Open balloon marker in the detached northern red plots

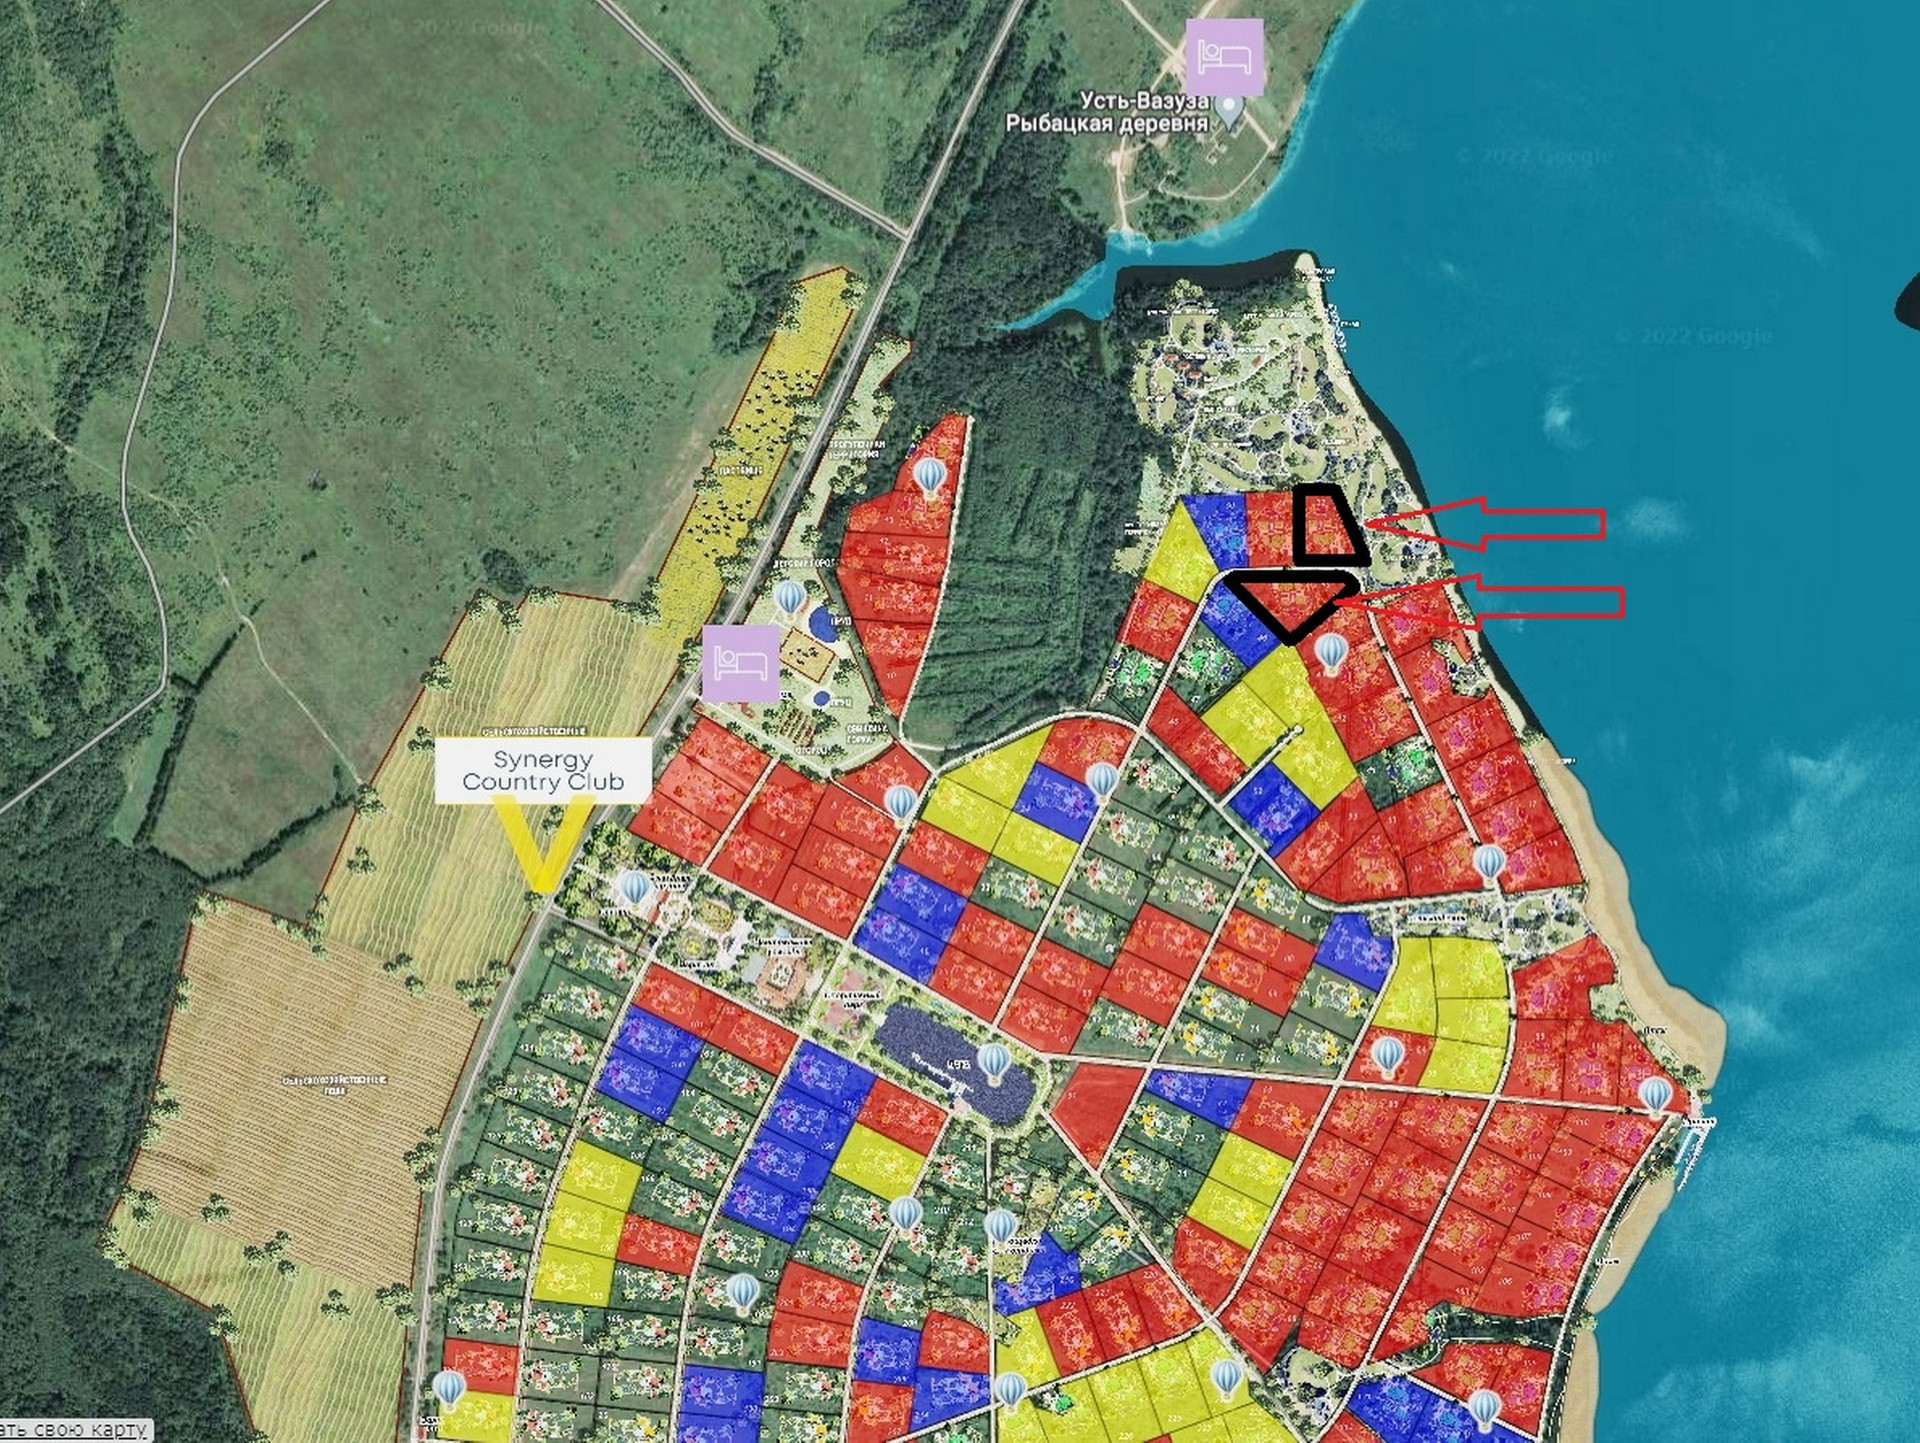click(x=930, y=476)
